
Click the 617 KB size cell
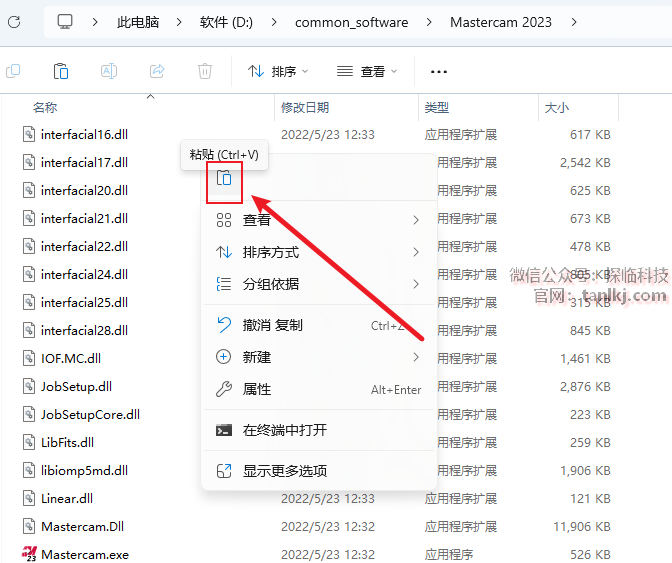(x=590, y=135)
